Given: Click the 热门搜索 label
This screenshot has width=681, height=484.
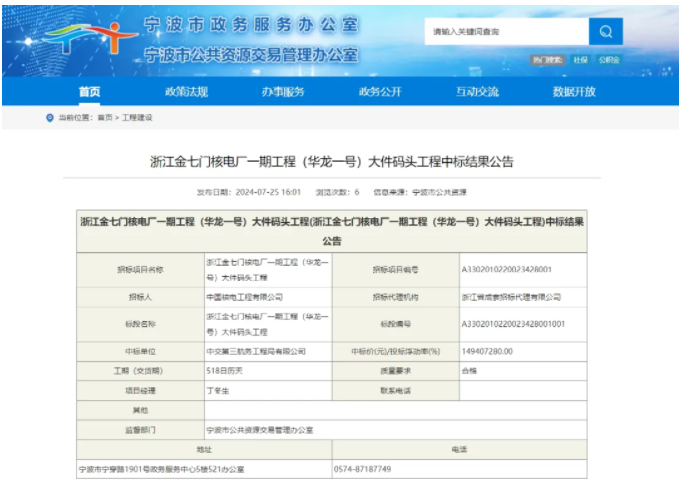Looking at the screenshot, I should (547, 60).
